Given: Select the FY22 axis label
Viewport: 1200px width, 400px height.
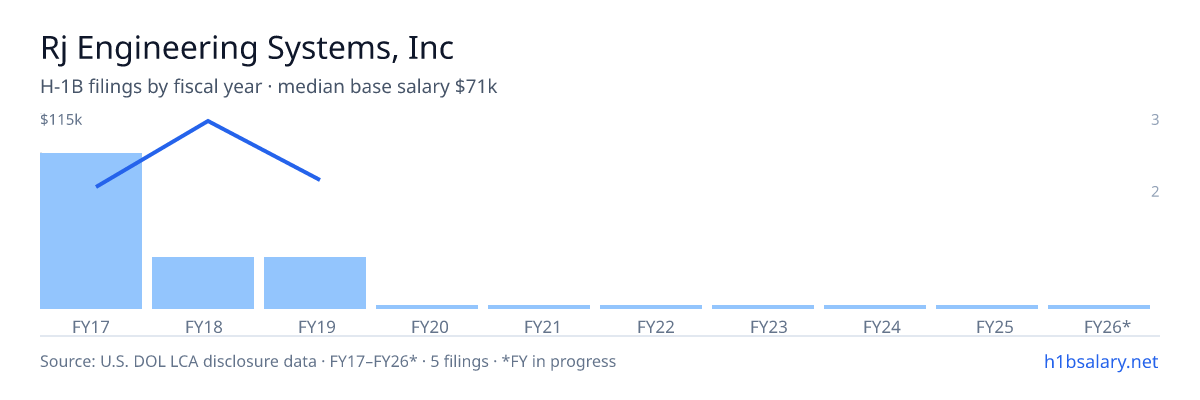Looking at the screenshot, I should 651,327.
